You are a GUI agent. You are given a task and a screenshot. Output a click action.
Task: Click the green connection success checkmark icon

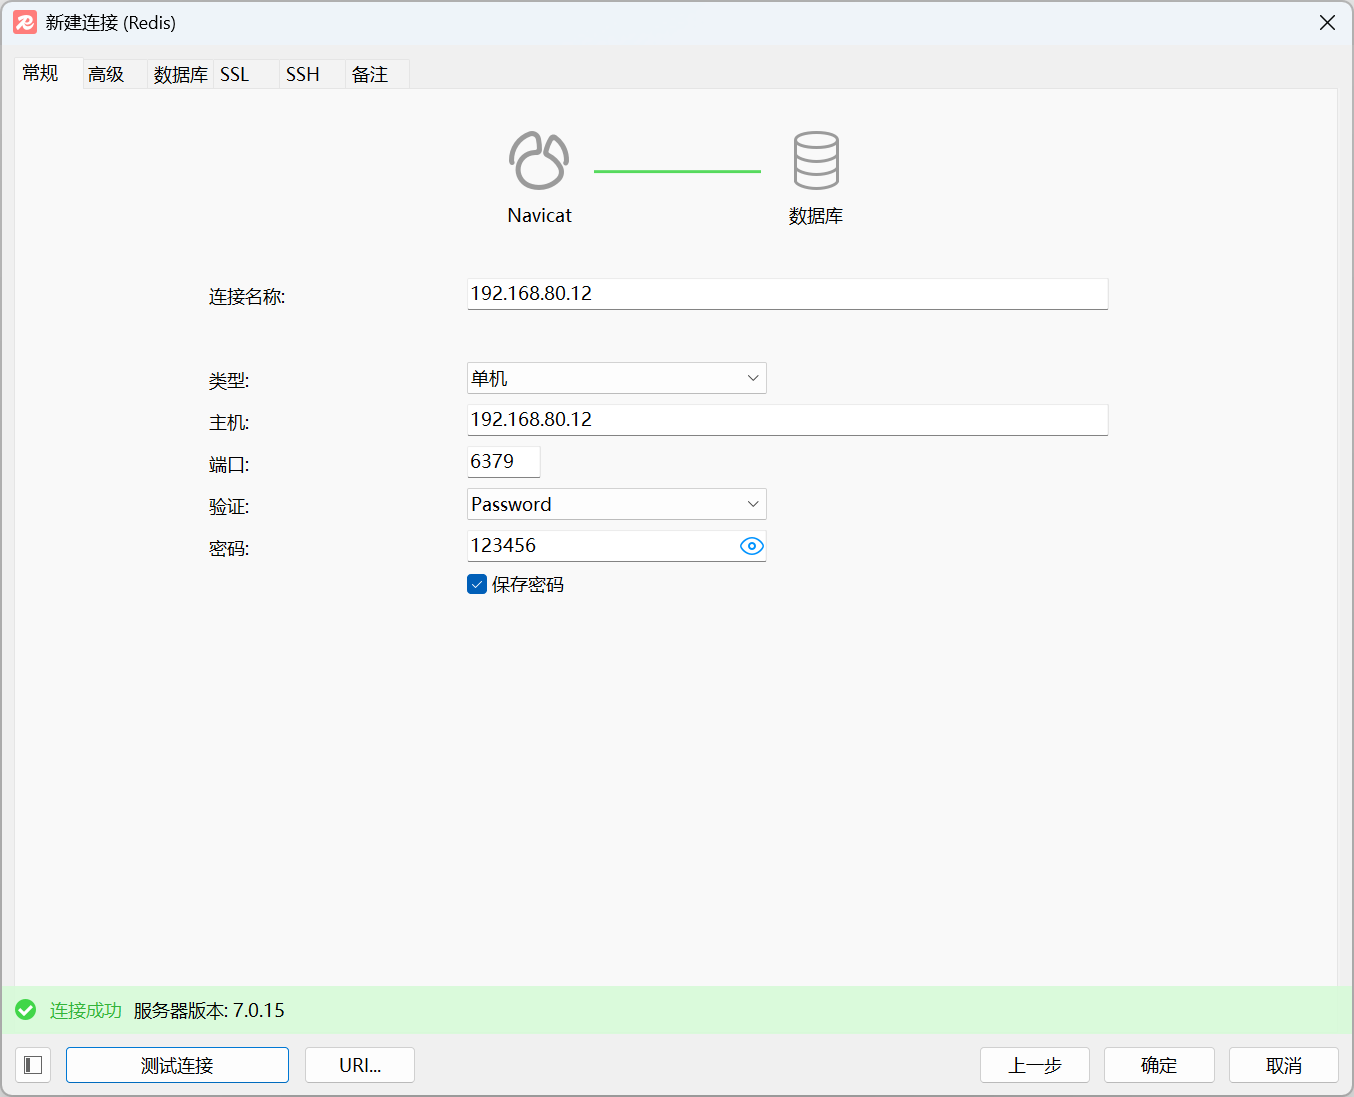coord(26,1010)
